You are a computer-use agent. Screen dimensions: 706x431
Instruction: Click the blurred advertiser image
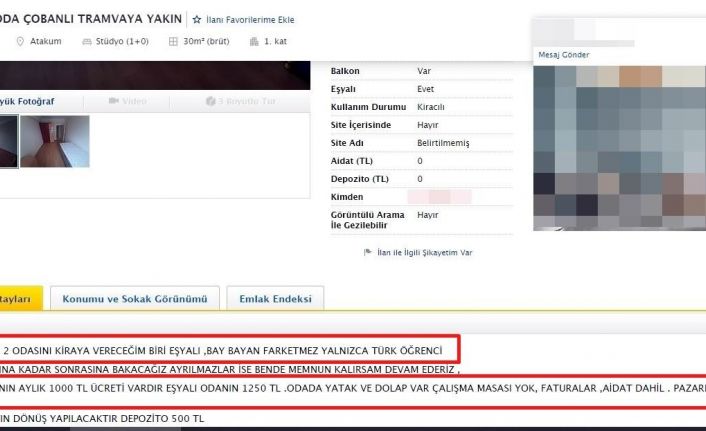coord(620,148)
